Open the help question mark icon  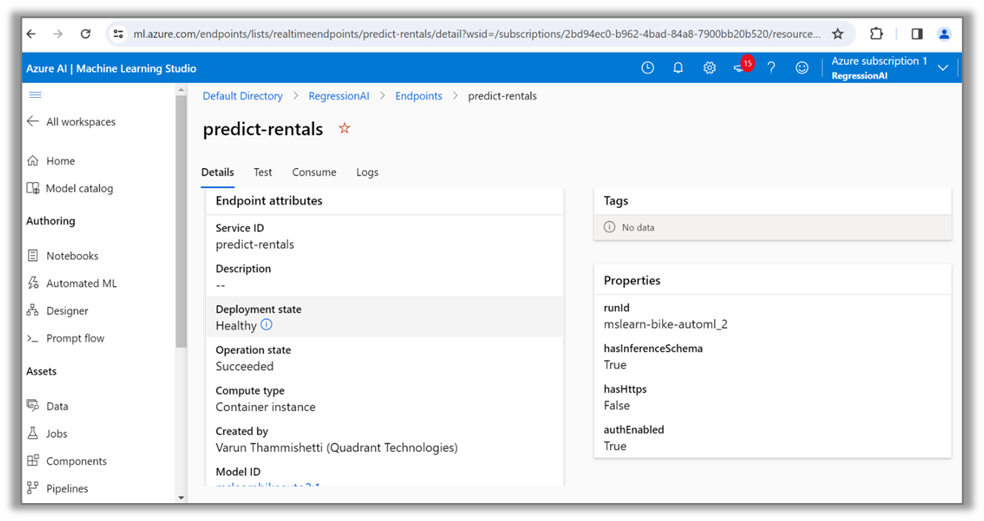[x=771, y=68]
